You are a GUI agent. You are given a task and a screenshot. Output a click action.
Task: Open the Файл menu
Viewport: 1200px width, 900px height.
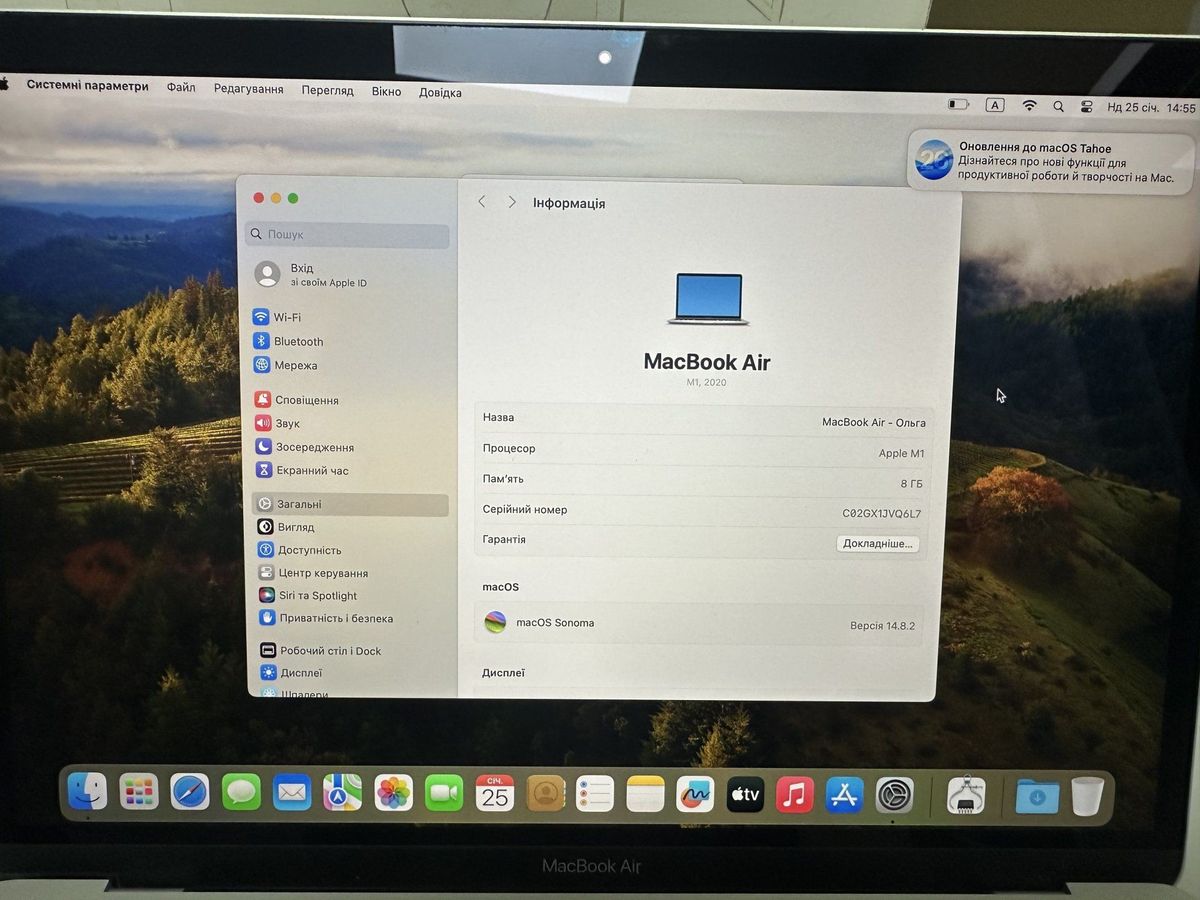coord(181,88)
